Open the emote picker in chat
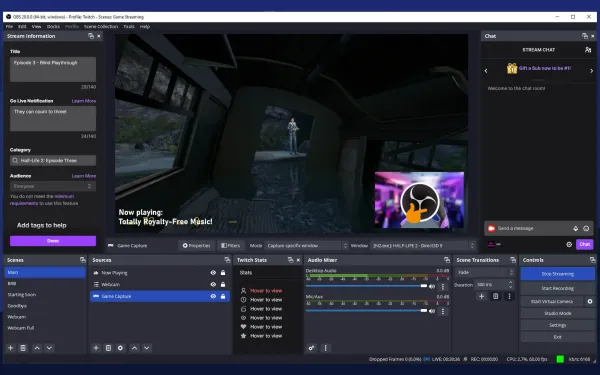The width and height of the screenshot is (600, 375). (x=586, y=228)
